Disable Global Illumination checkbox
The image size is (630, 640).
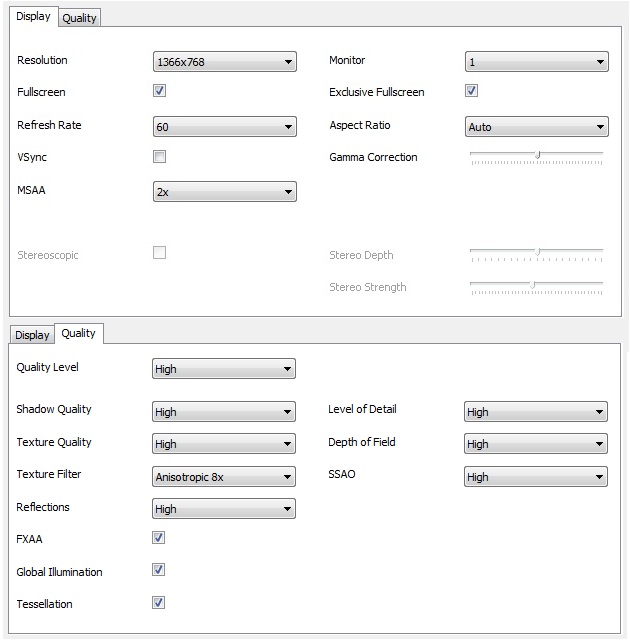click(158, 570)
